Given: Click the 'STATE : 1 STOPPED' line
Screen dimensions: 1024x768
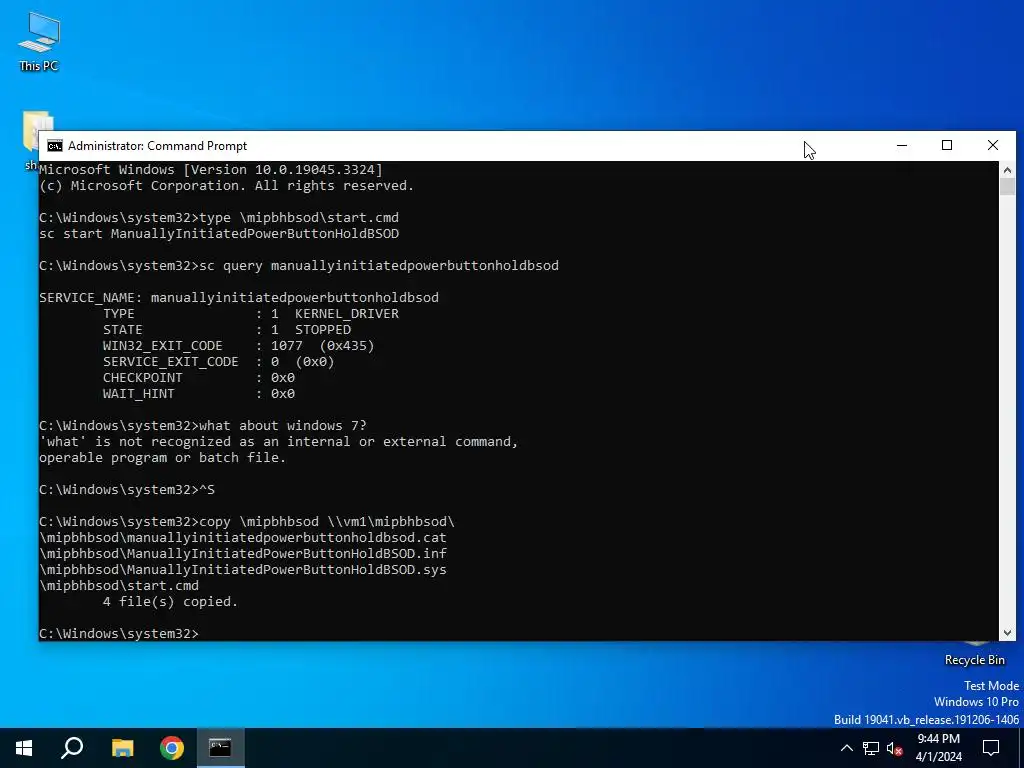Looking at the screenshot, I should pos(227,330).
